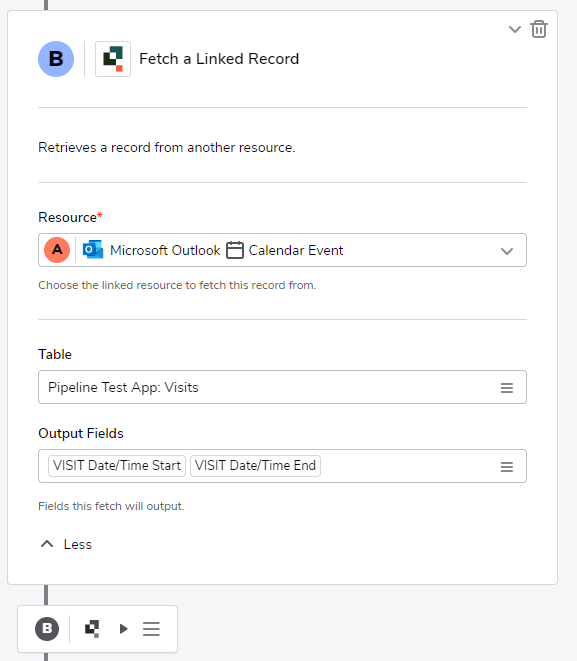Open the Resource dropdown arrow
This screenshot has height=661, width=577.
pos(507,251)
